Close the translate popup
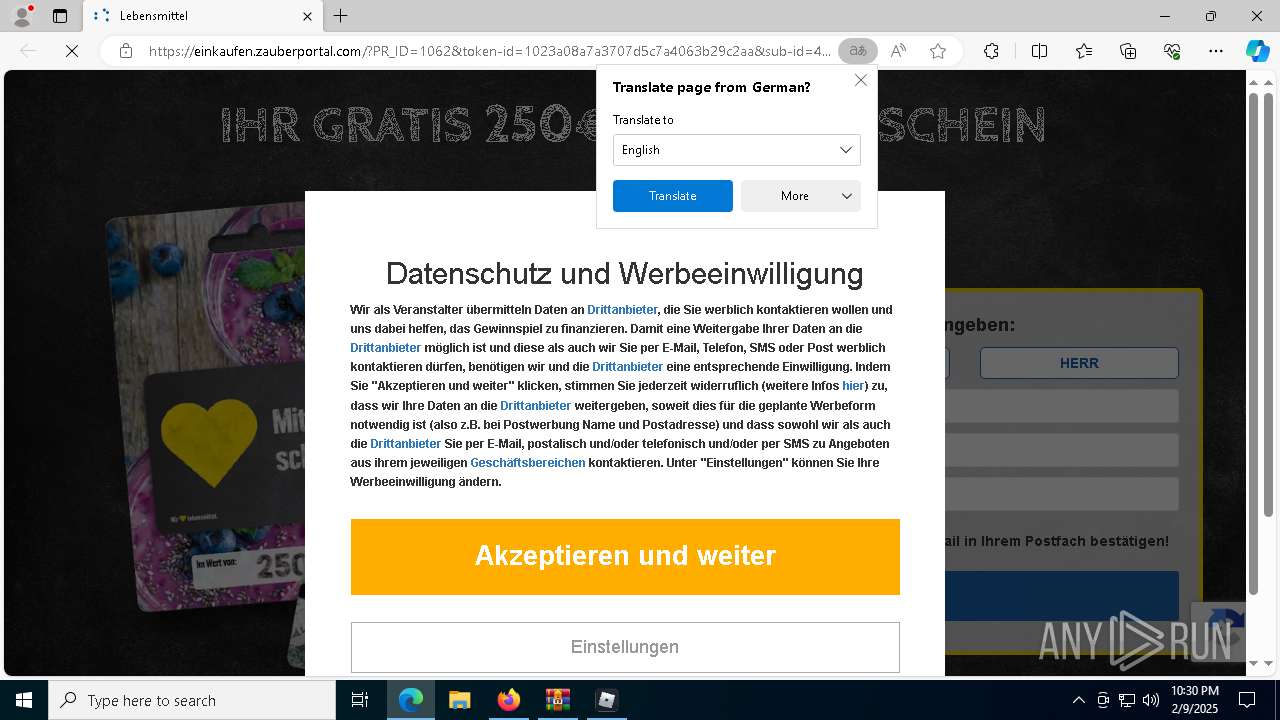This screenshot has height=720, width=1280. pyautogui.click(x=860, y=80)
